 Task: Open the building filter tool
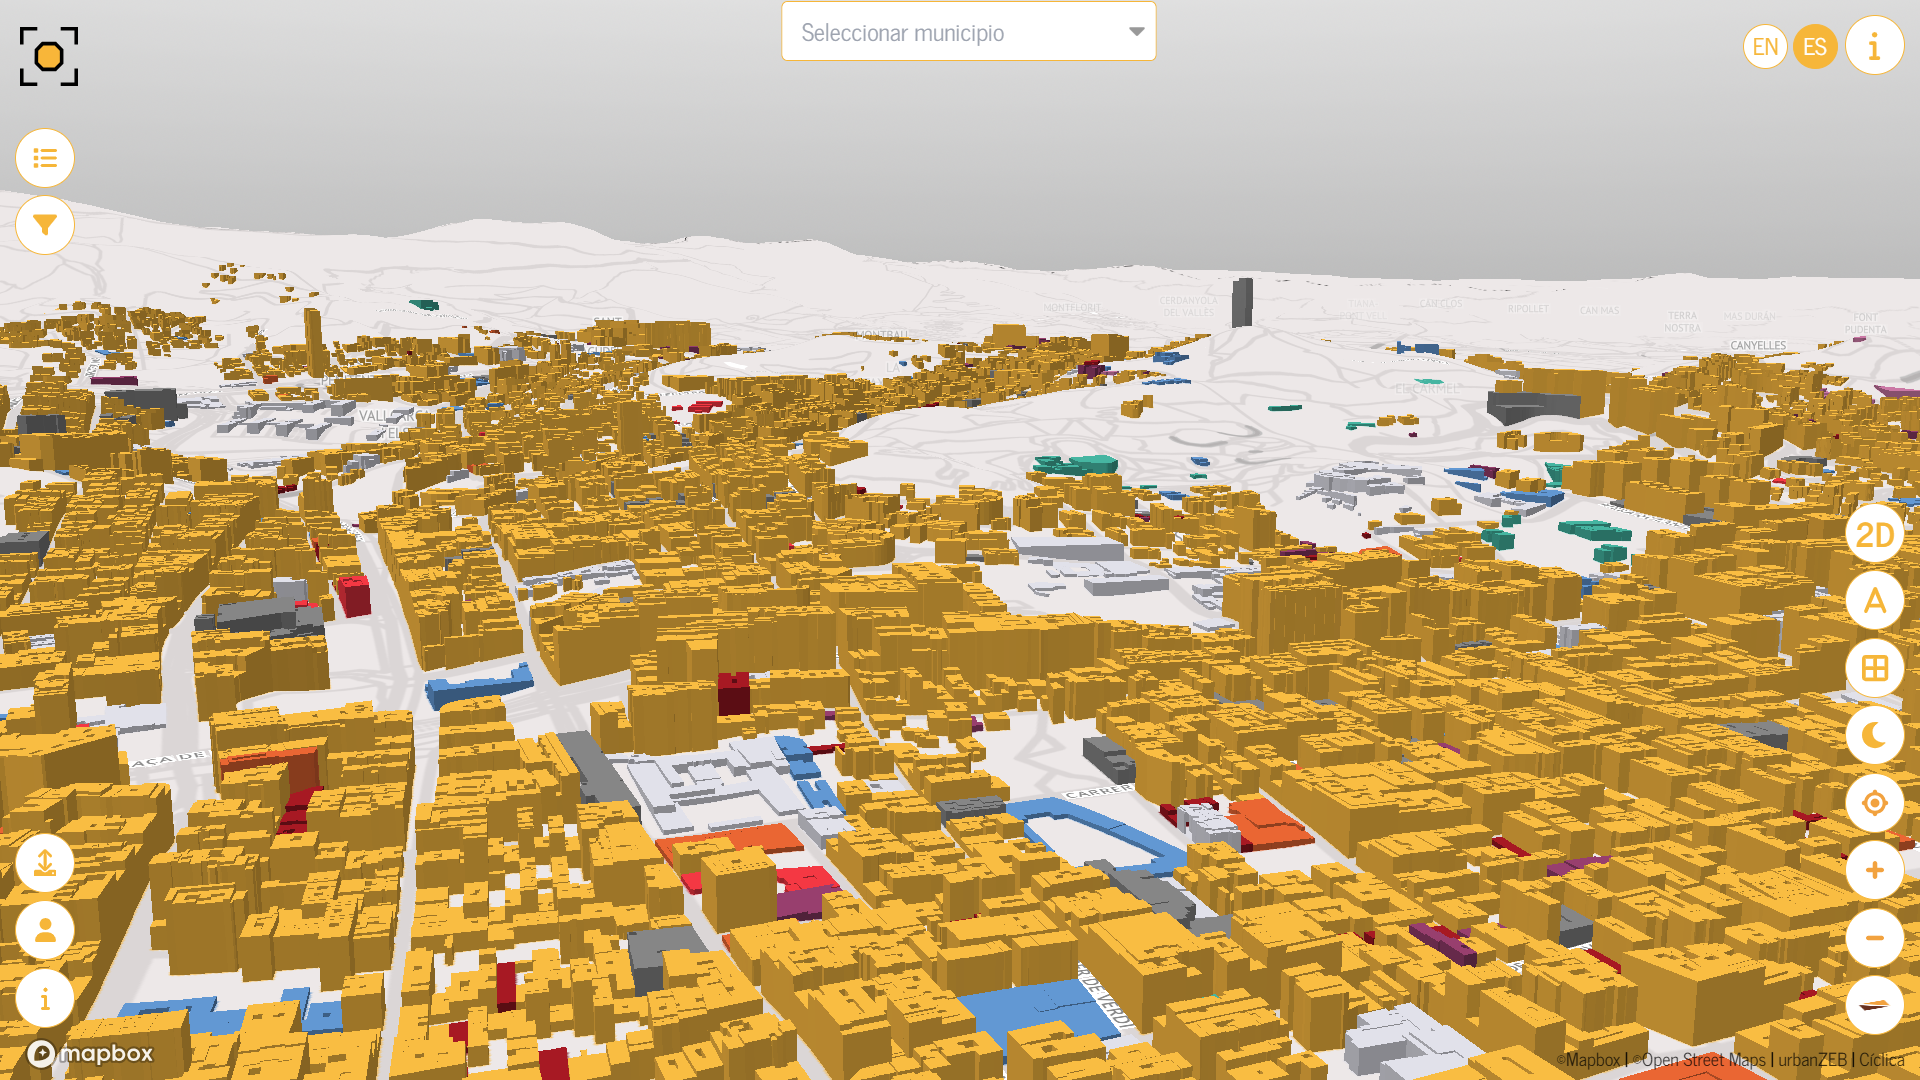click(45, 225)
